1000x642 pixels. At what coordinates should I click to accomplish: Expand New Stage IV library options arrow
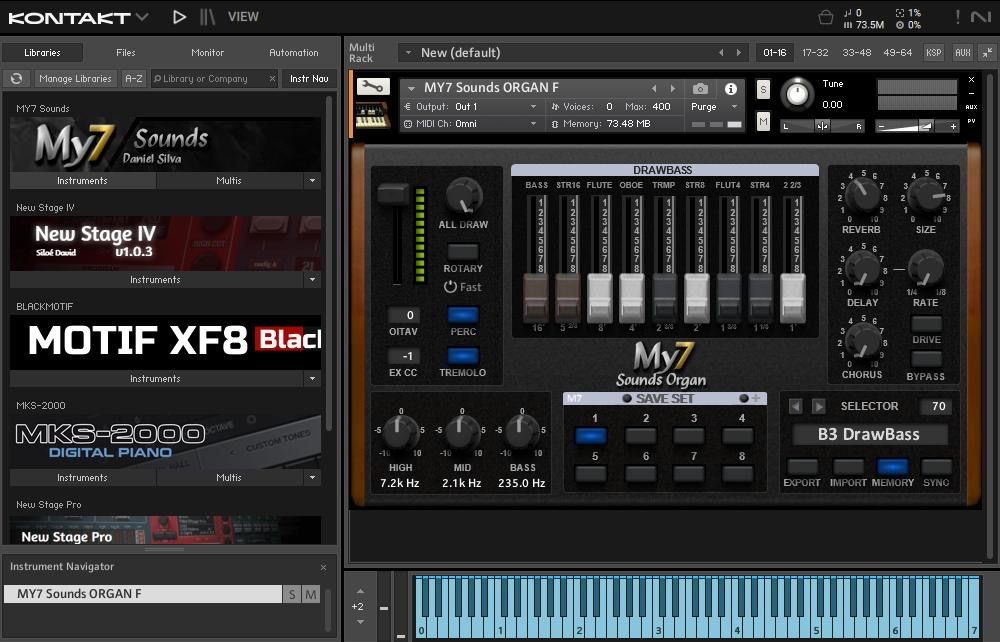point(312,280)
